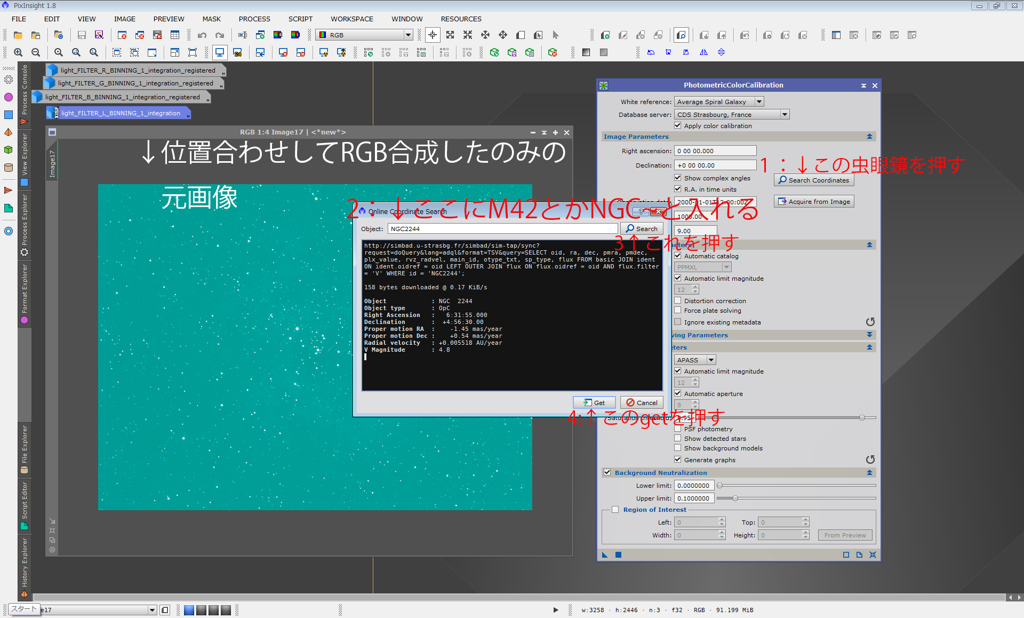Open the RESOURCES menu
The image size is (1024, 618).
[460, 19]
